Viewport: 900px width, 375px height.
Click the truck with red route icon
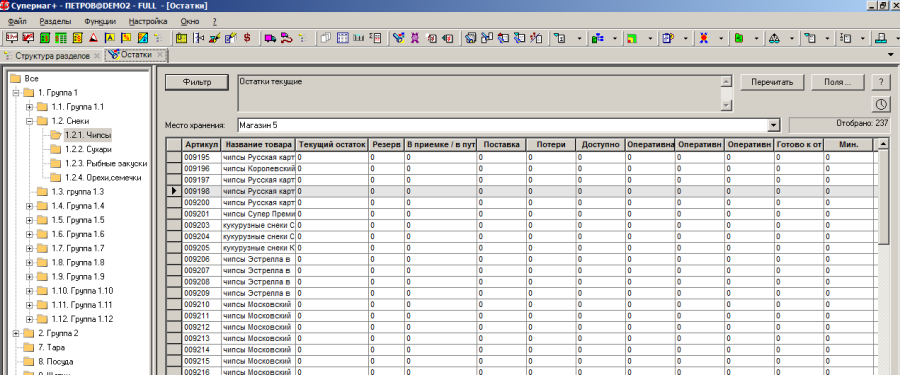tap(286, 38)
